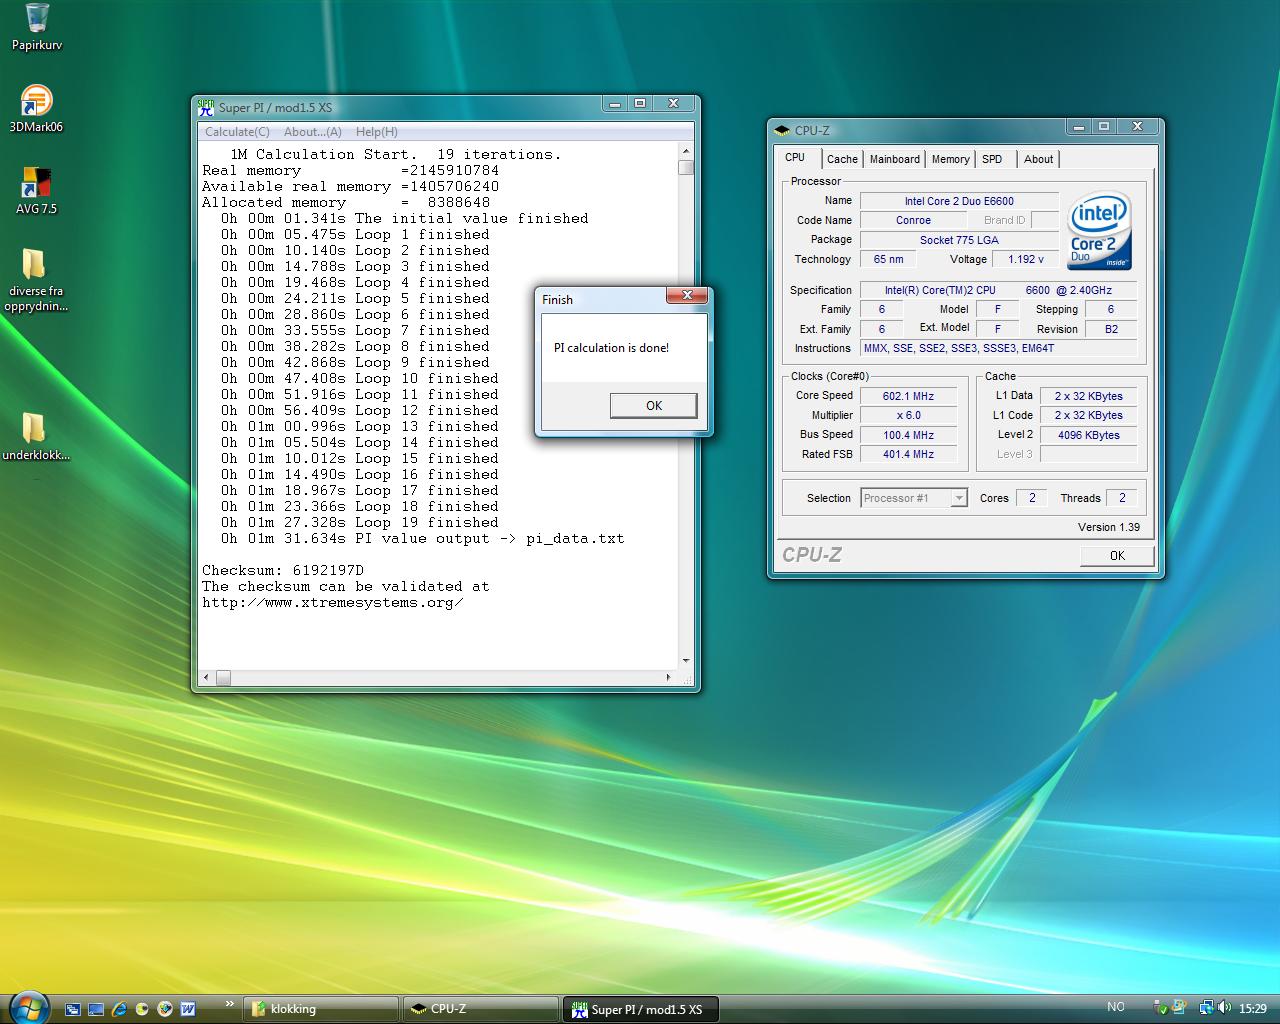Switch to the klokking folder taskbar button
Screen dimensions: 1280x1024
pyautogui.click(x=321, y=1009)
